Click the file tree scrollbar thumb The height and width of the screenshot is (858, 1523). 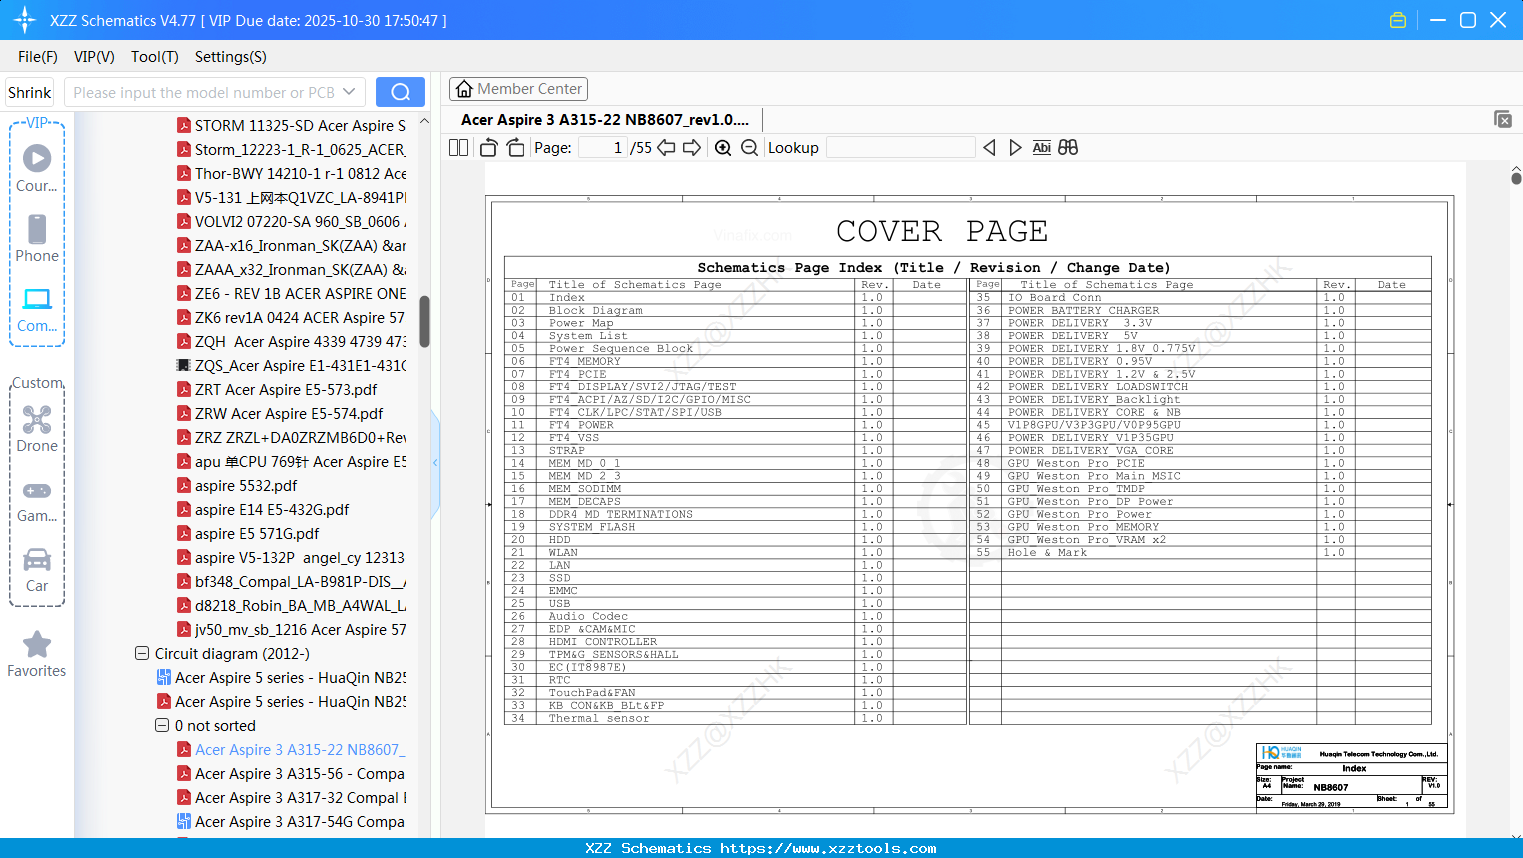pyautogui.click(x=424, y=321)
